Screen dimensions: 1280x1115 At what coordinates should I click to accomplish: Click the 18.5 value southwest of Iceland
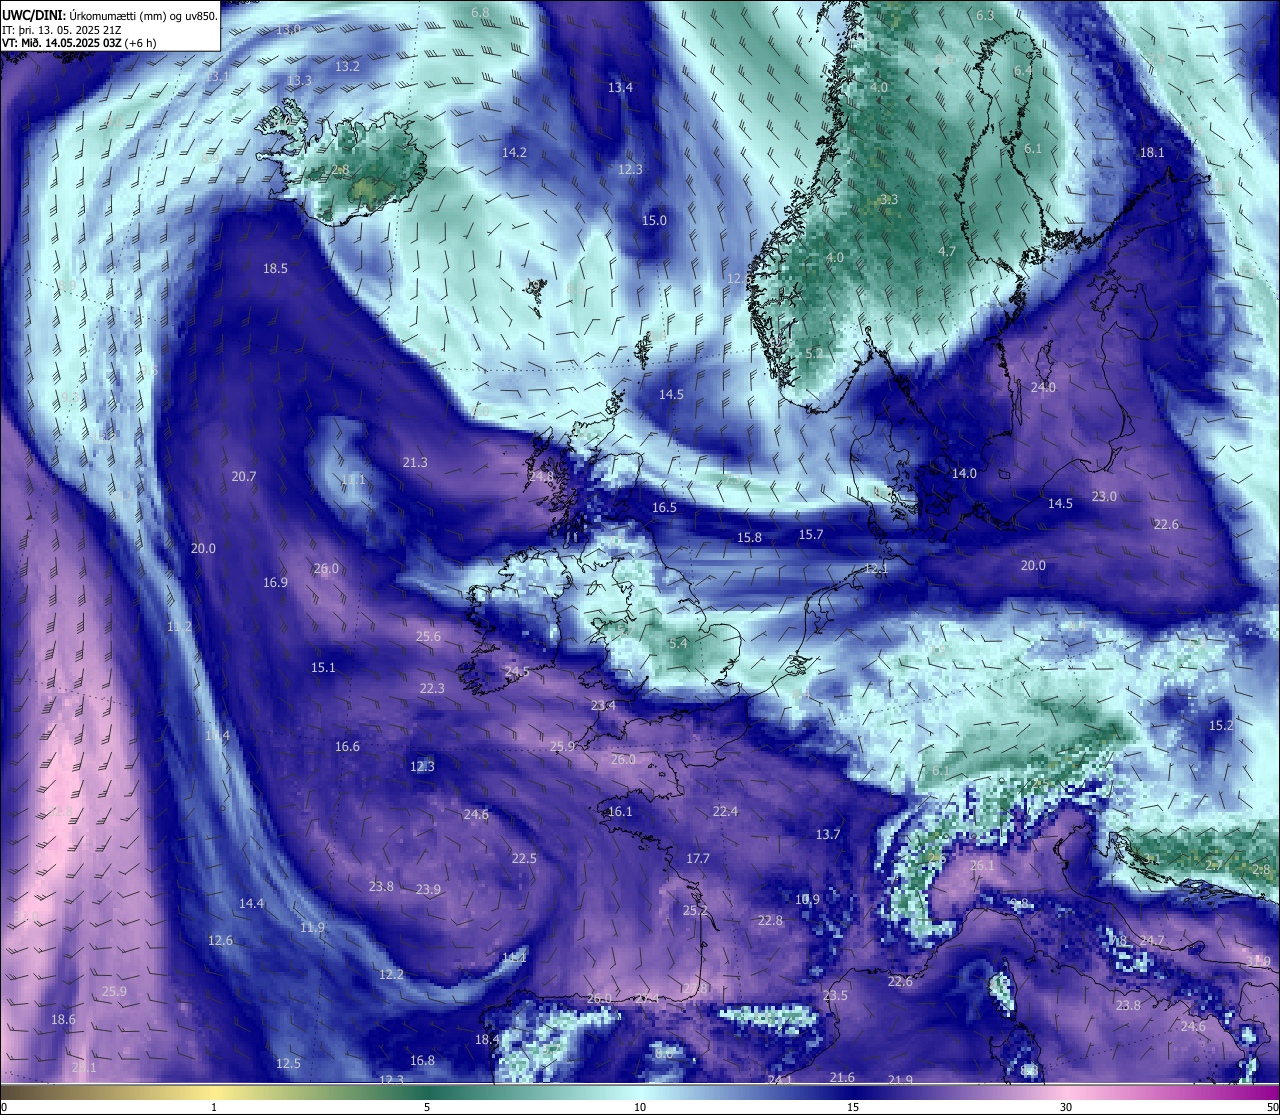(275, 269)
